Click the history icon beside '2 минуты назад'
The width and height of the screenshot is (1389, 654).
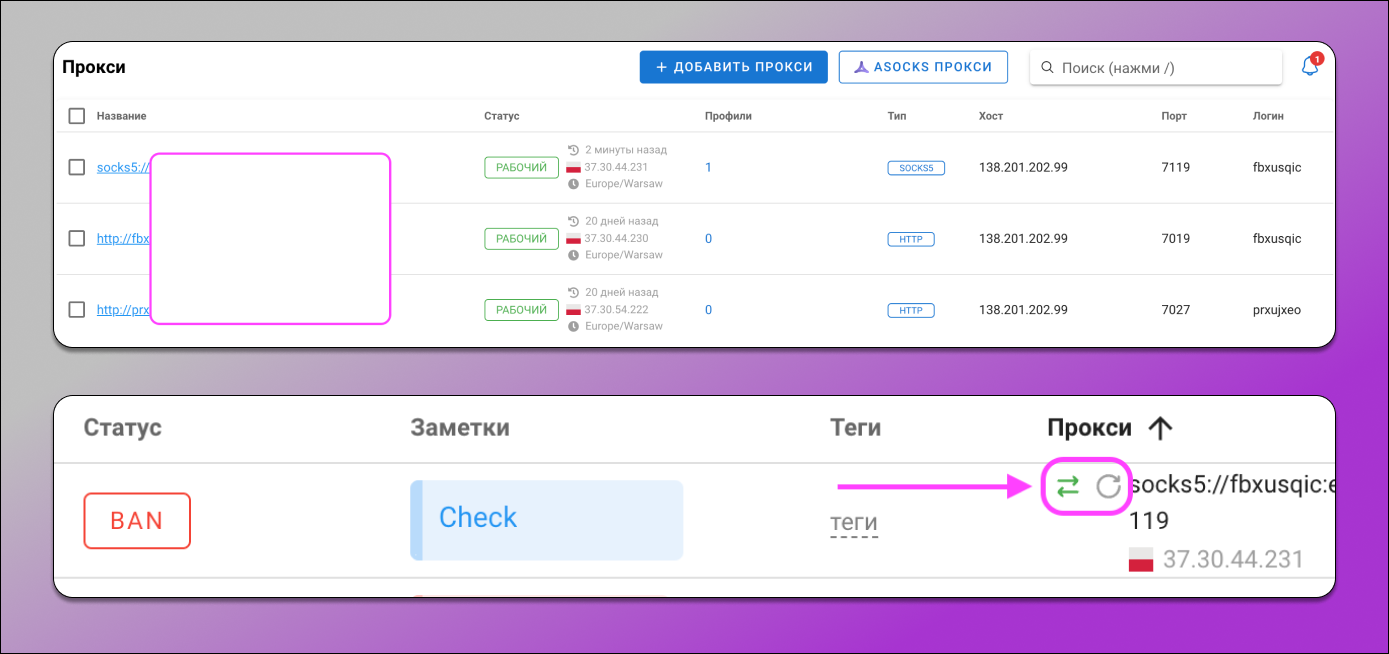pyautogui.click(x=572, y=149)
